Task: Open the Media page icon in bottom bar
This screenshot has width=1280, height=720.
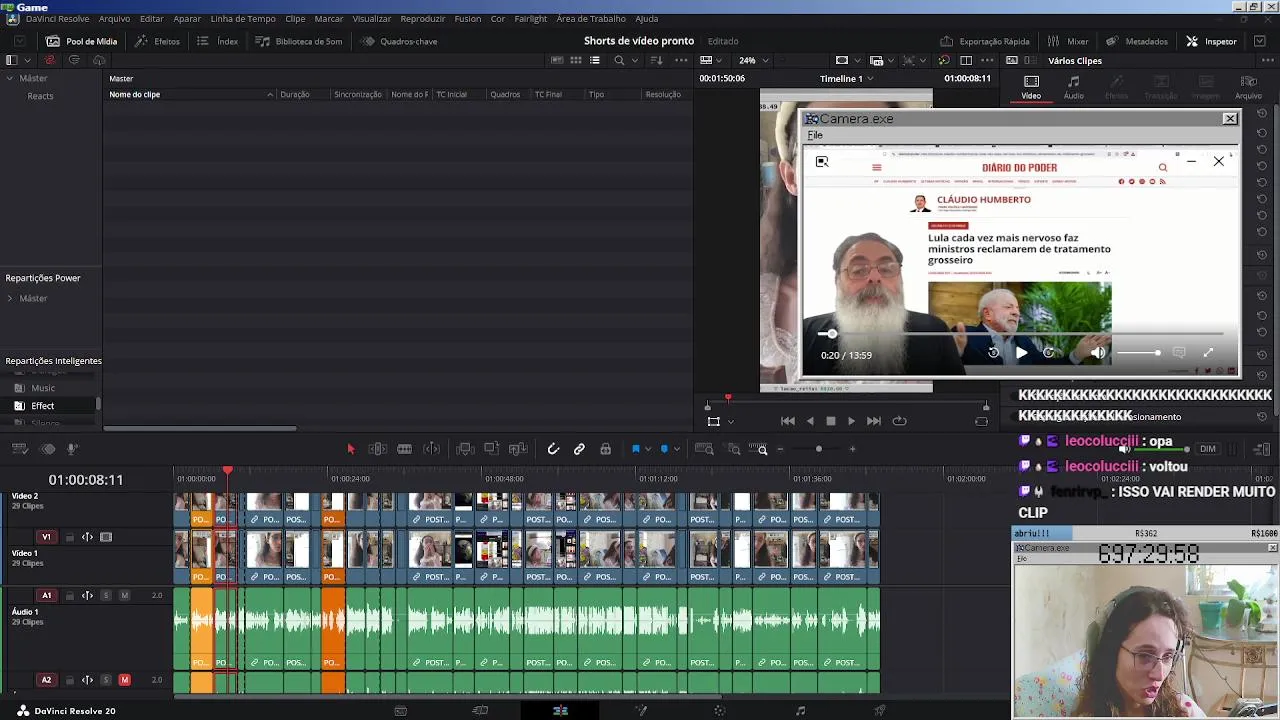Action: pos(400,711)
